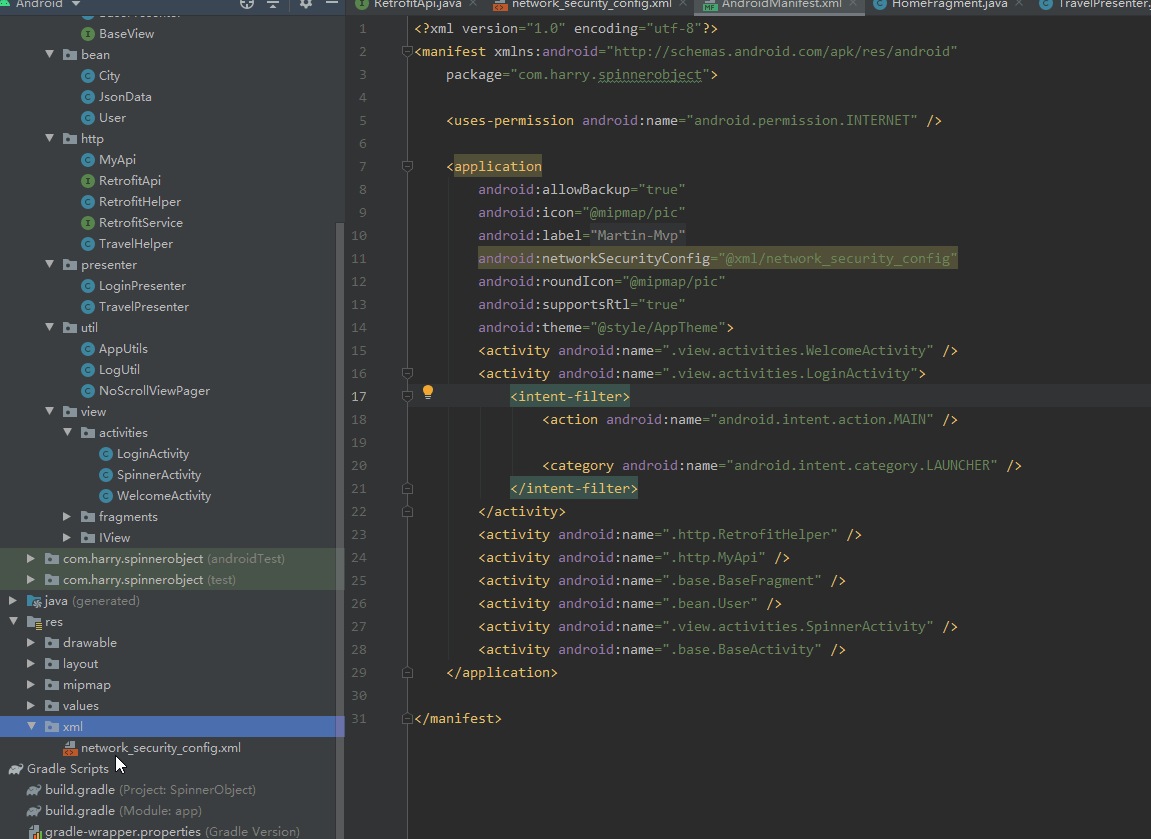Expand com.harry.spinnerobject (test) package
Image resolution: width=1151 pixels, height=839 pixels.
[x=31, y=580]
